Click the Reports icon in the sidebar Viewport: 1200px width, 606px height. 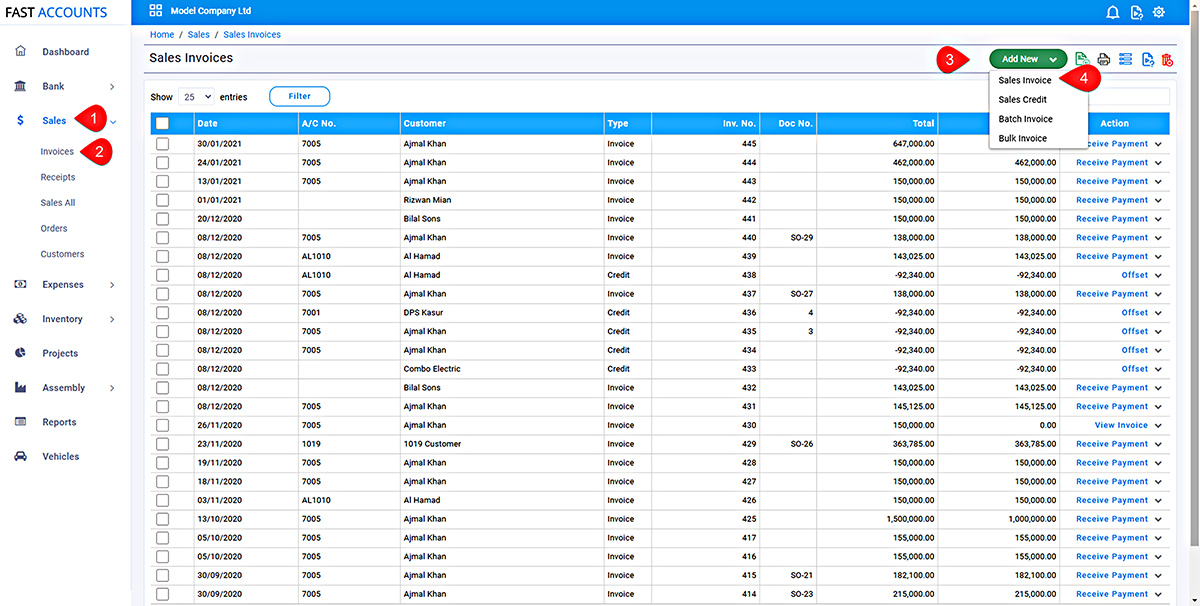click(x=20, y=422)
